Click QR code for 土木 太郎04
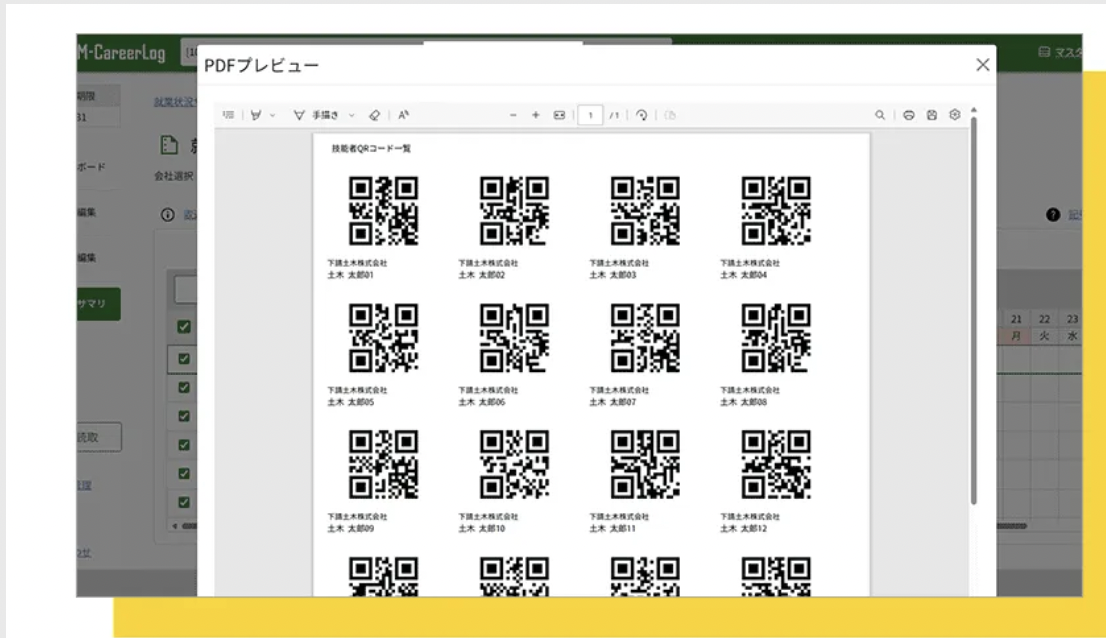This screenshot has width=1106, height=638. click(776, 211)
